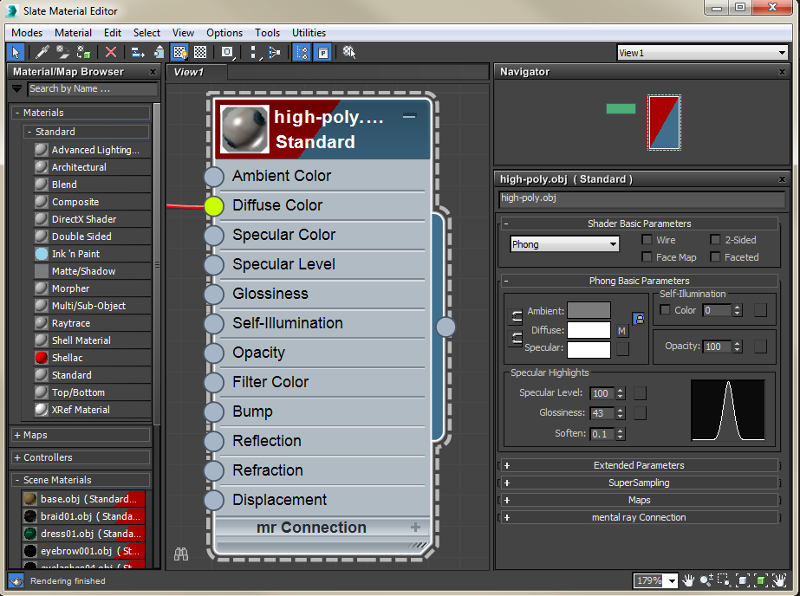Activate the Select Tool arrow in toolbar
800x596 pixels.
pos(16,52)
